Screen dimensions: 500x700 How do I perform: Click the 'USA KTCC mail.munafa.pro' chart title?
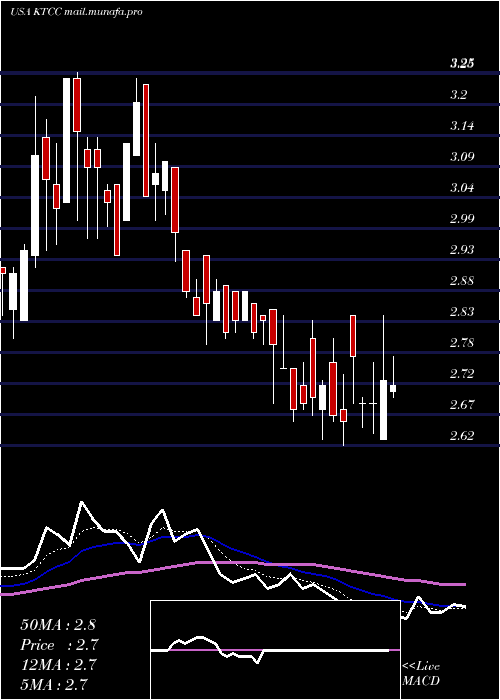[x=76, y=12]
